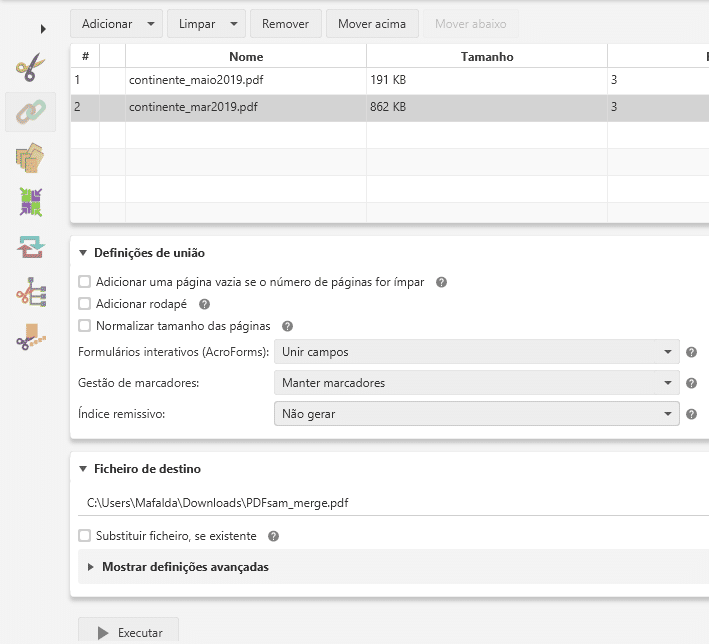Expand Mostrar definições avançadas
This screenshot has height=644, width=709.
coord(185,567)
